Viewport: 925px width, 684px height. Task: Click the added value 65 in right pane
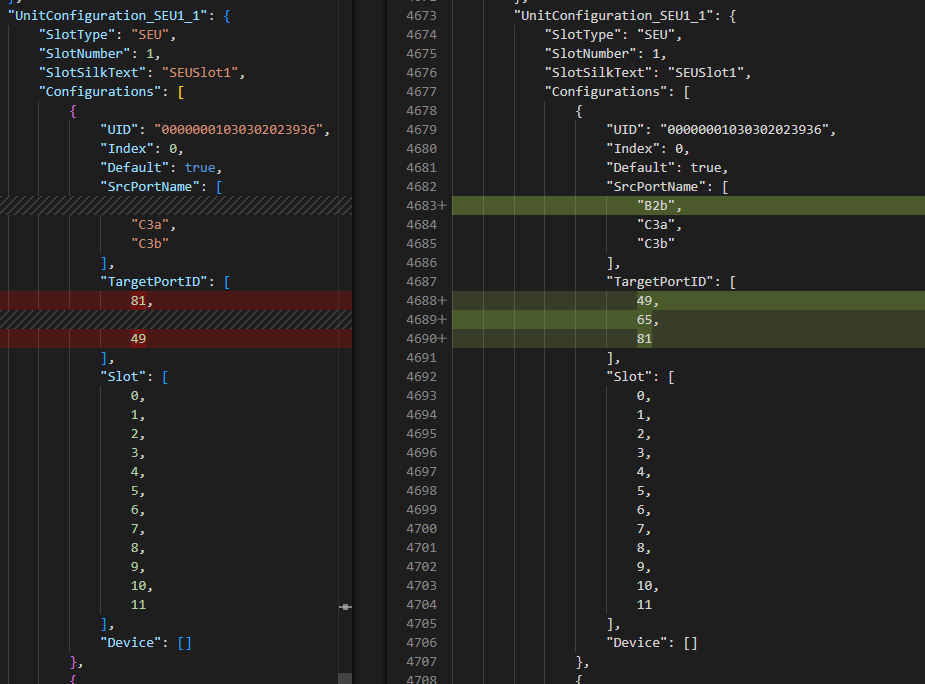647,320
